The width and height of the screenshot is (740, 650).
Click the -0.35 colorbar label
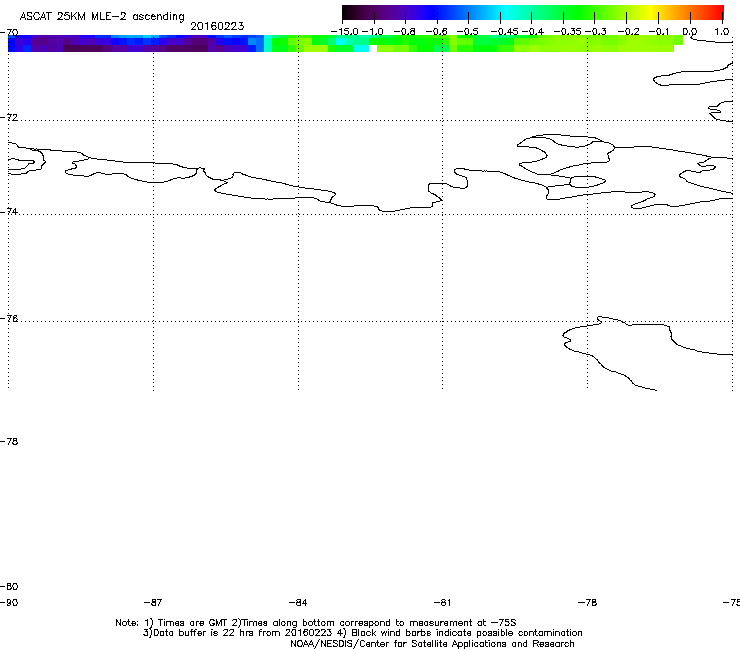coord(568,32)
